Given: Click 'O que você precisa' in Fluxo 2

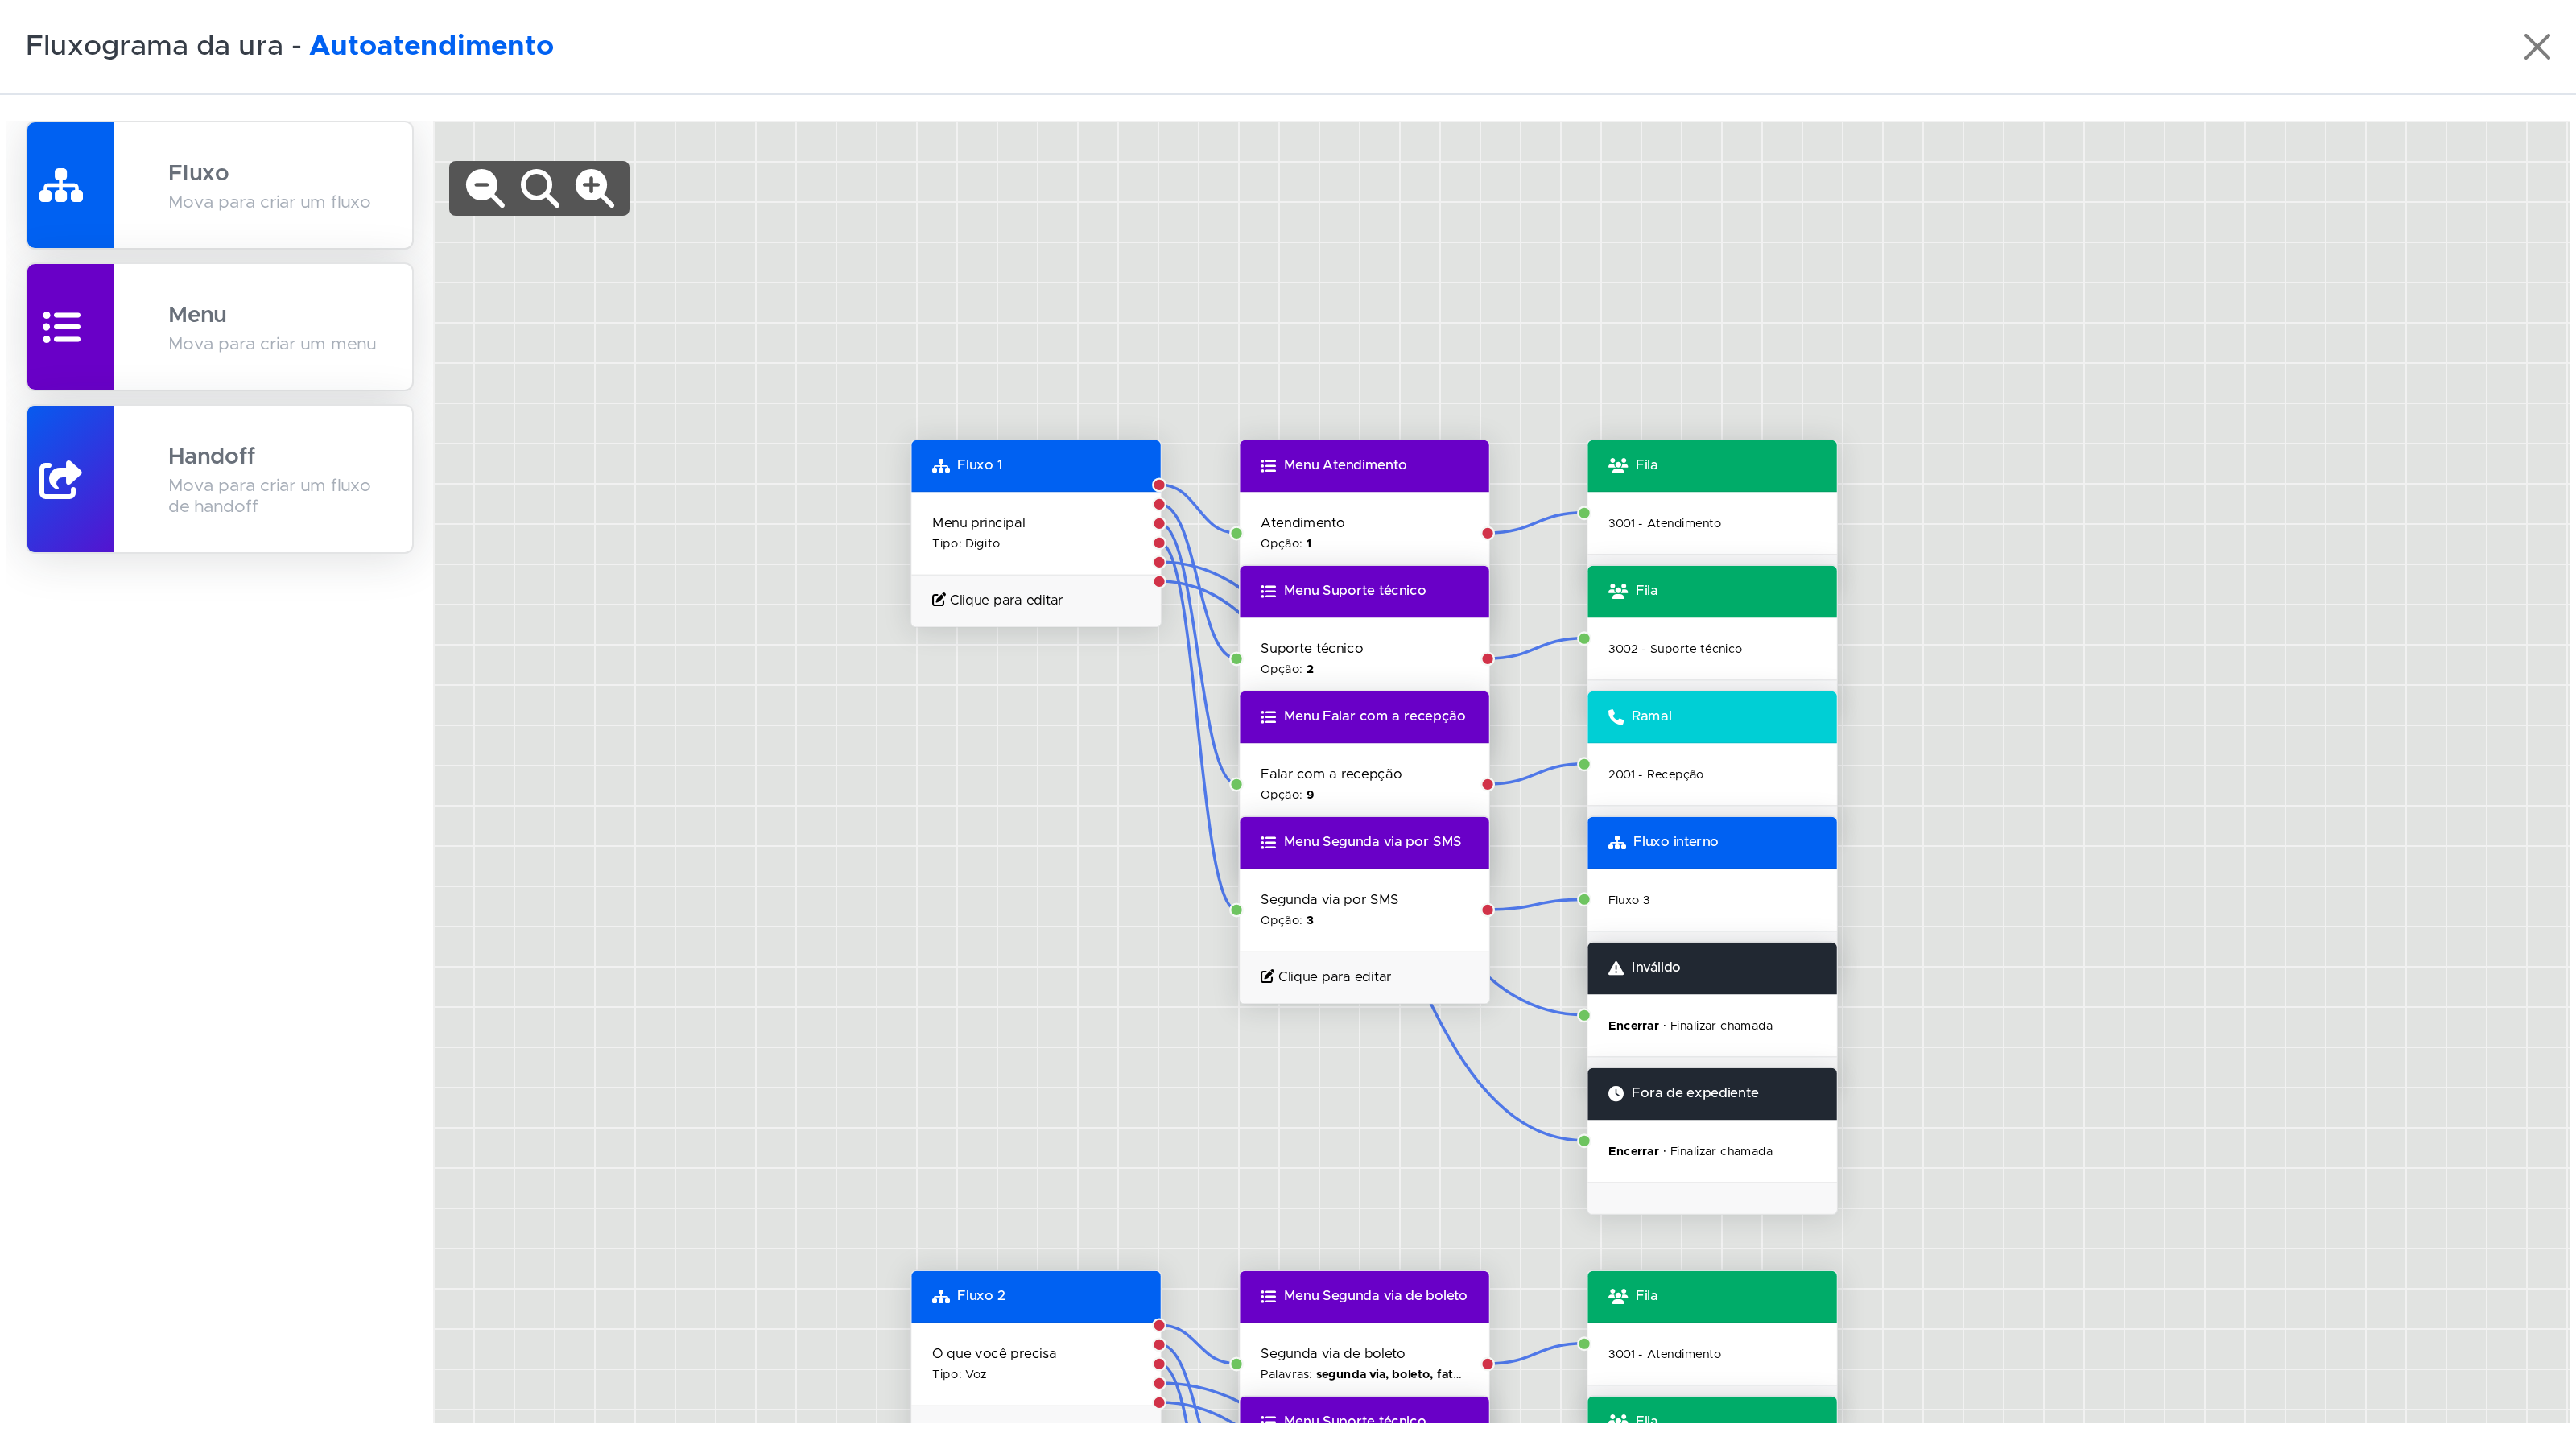Looking at the screenshot, I should [x=994, y=1354].
